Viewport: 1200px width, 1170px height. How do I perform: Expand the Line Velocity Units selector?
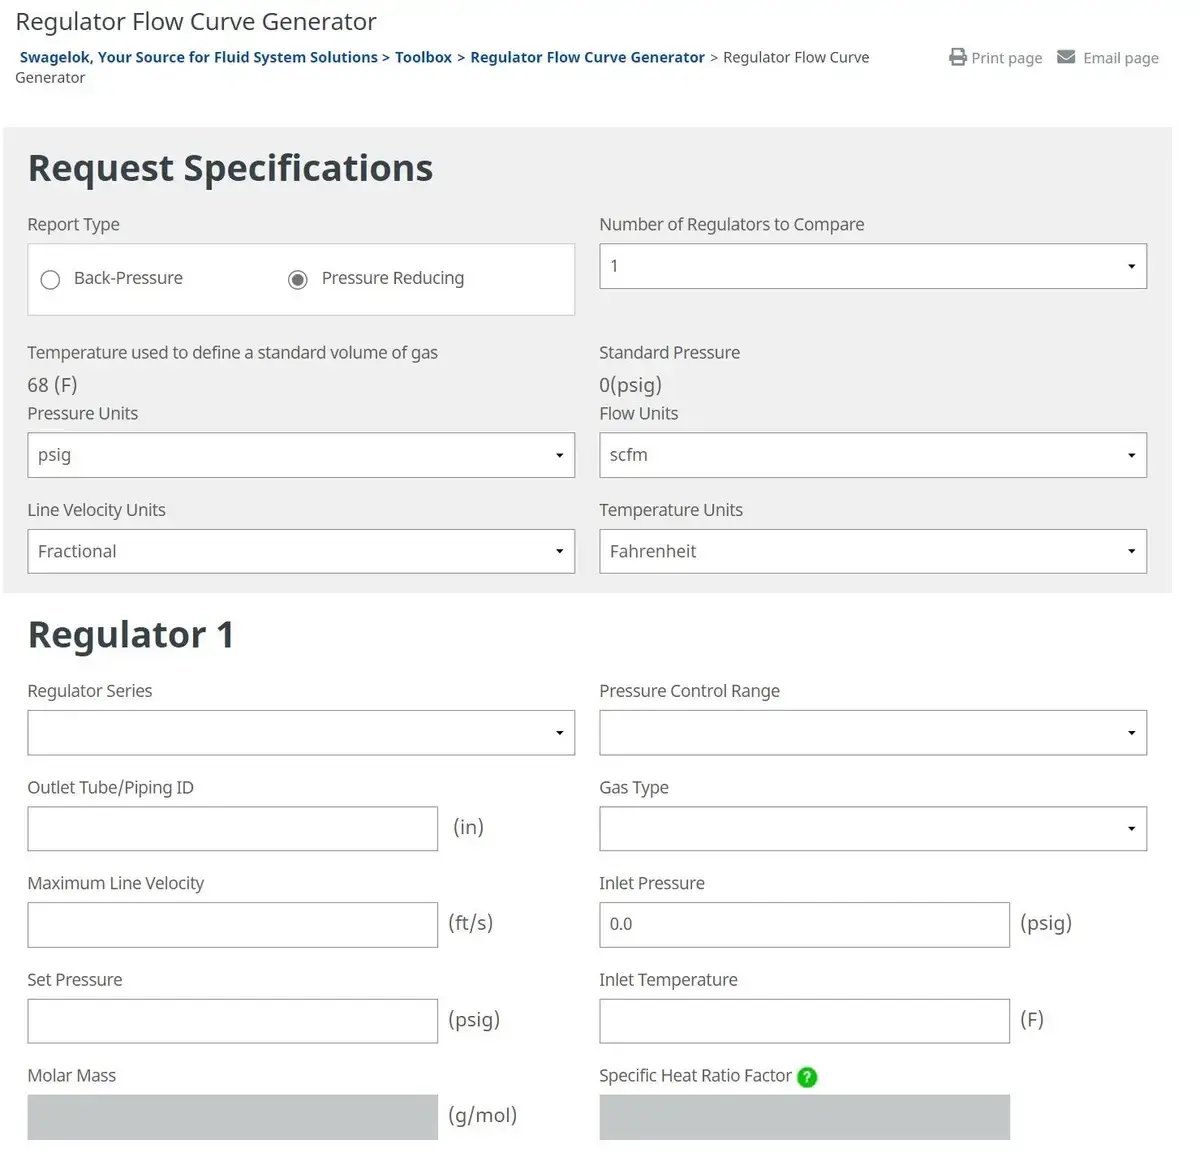559,551
